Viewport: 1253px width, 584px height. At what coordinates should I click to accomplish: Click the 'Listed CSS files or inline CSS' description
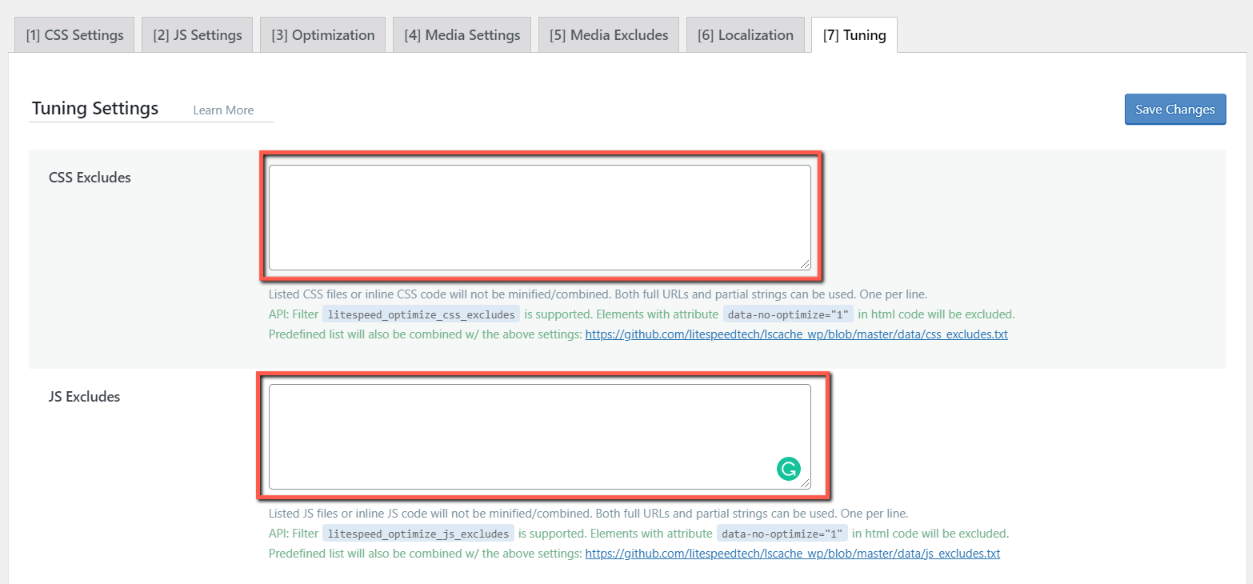tap(598, 294)
